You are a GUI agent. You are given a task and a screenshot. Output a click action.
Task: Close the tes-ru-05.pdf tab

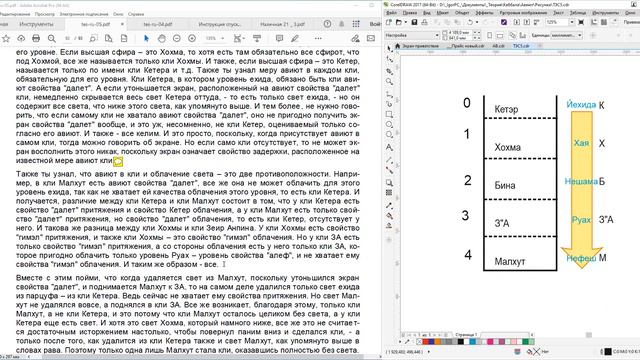(122, 24)
